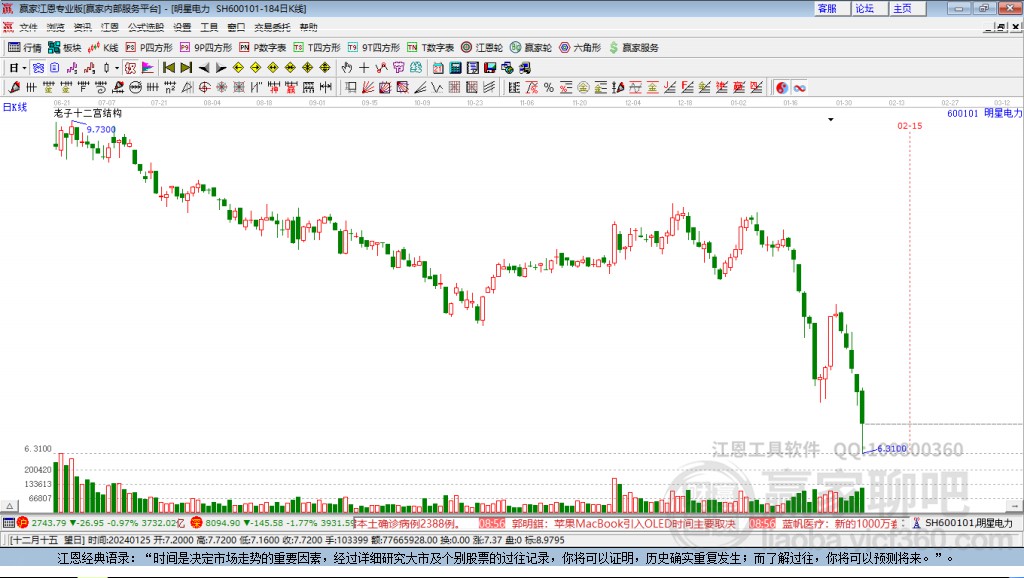This screenshot has width=1024, height=578.
Task: Open the 公式选股 menu
Action: coord(146,27)
